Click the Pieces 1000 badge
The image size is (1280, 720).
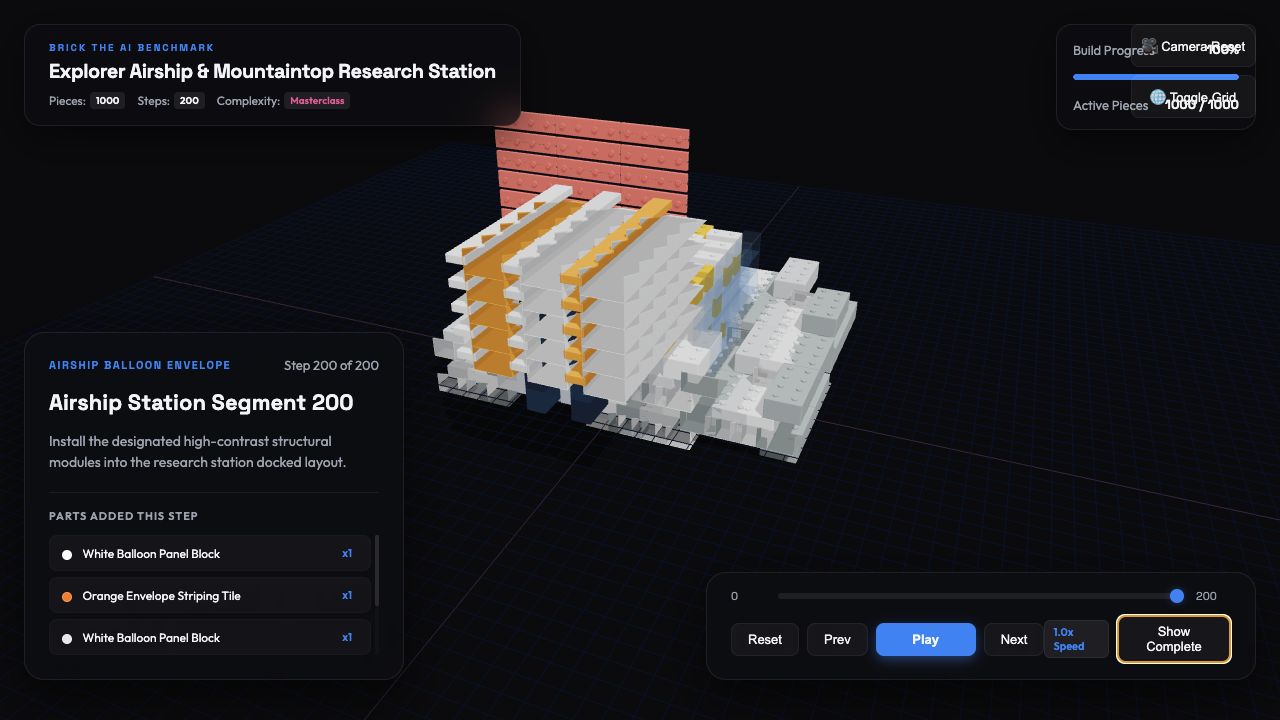click(107, 101)
